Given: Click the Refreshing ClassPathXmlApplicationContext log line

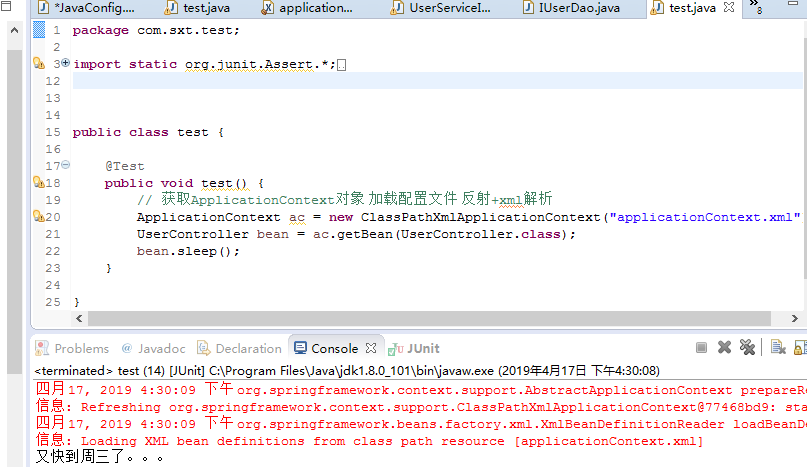Looking at the screenshot, I should [420, 407].
